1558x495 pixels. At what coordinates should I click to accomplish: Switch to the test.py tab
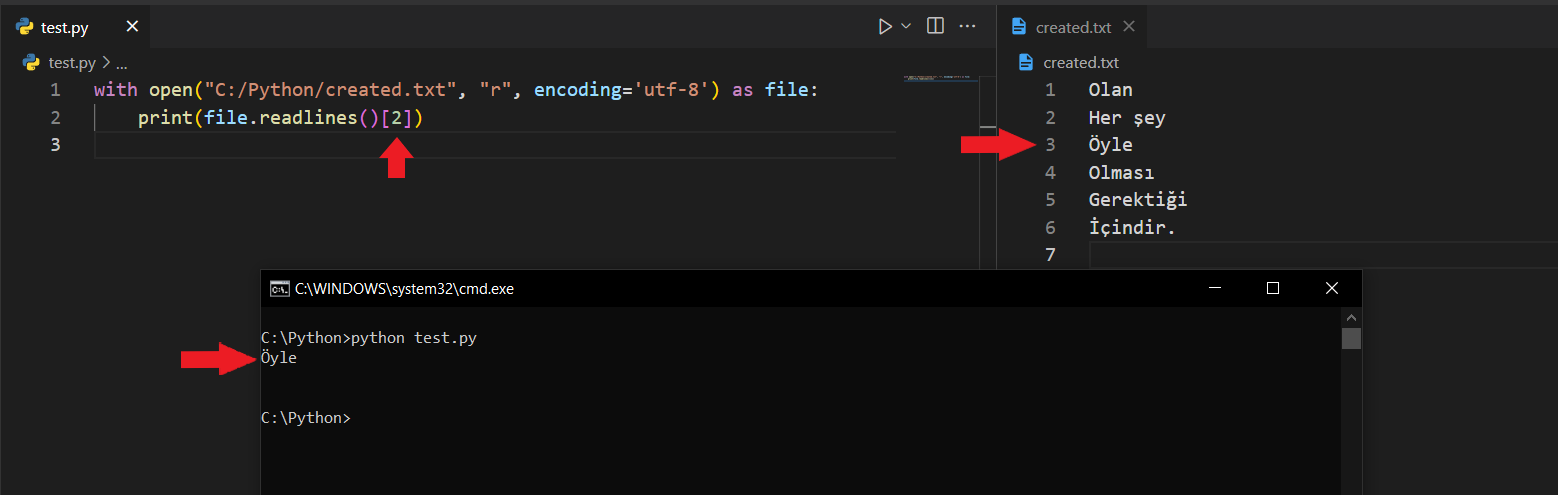click(64, 28)
